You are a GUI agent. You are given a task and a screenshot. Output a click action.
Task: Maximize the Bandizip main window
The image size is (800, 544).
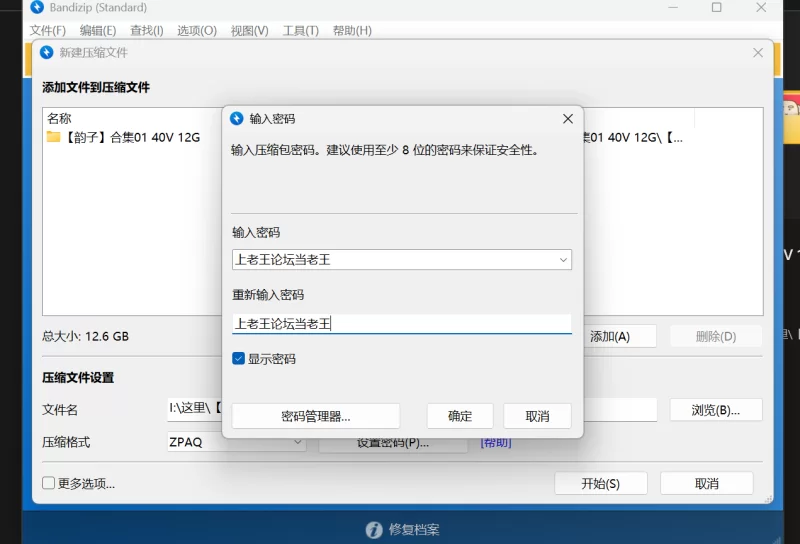(716, 7)
